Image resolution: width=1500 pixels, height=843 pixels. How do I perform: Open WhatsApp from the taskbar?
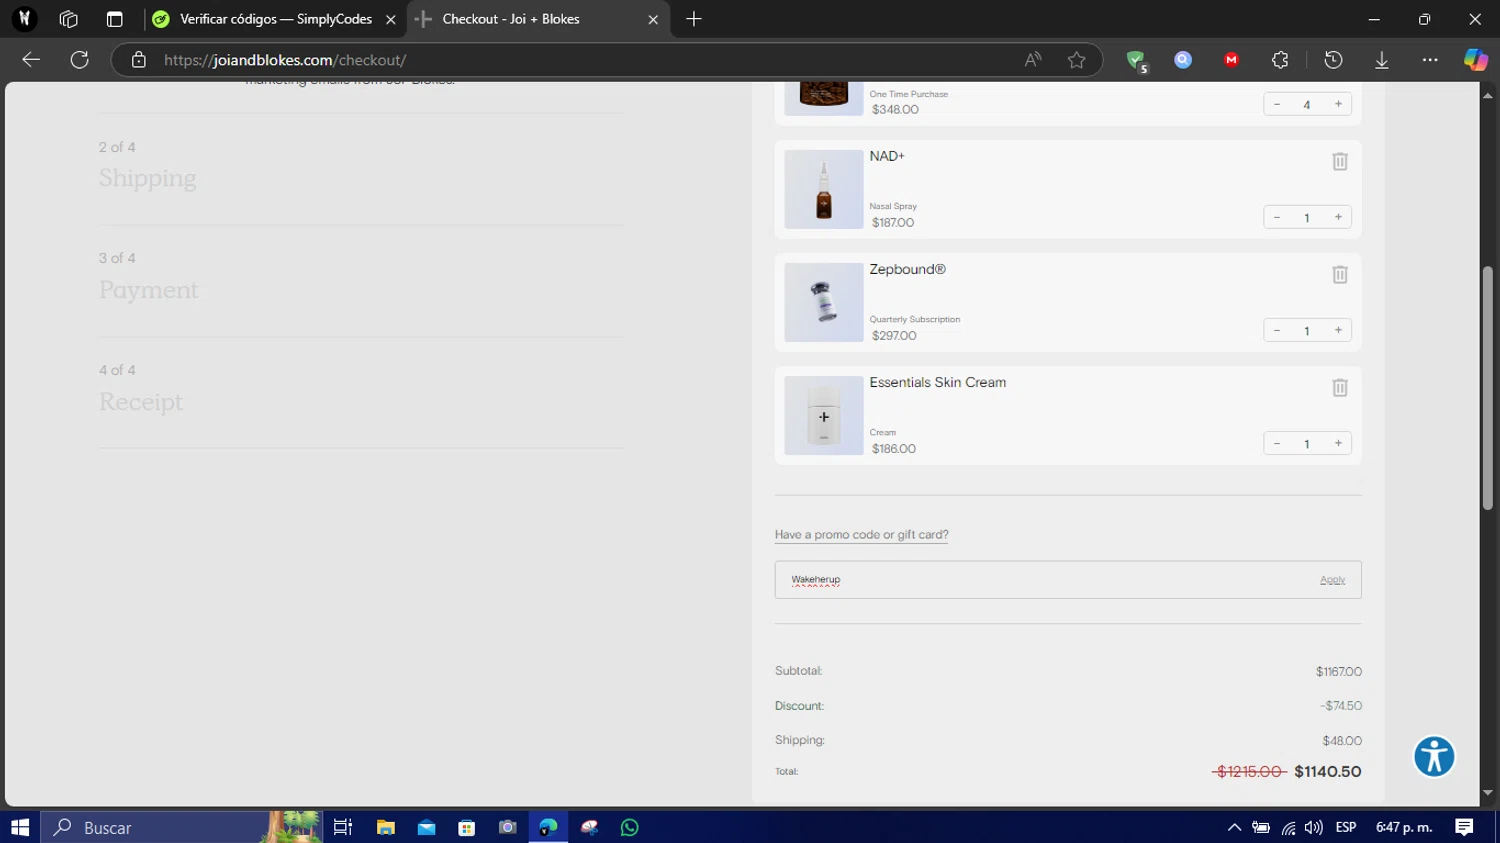pos(630,827)
